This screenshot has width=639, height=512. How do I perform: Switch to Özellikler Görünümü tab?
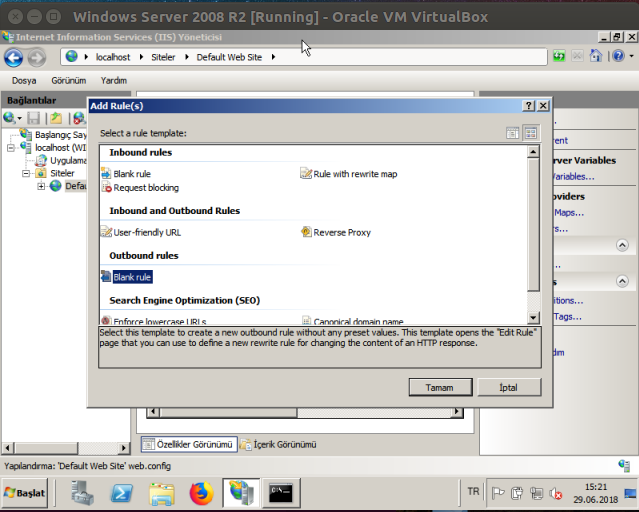tap(189, 444)
